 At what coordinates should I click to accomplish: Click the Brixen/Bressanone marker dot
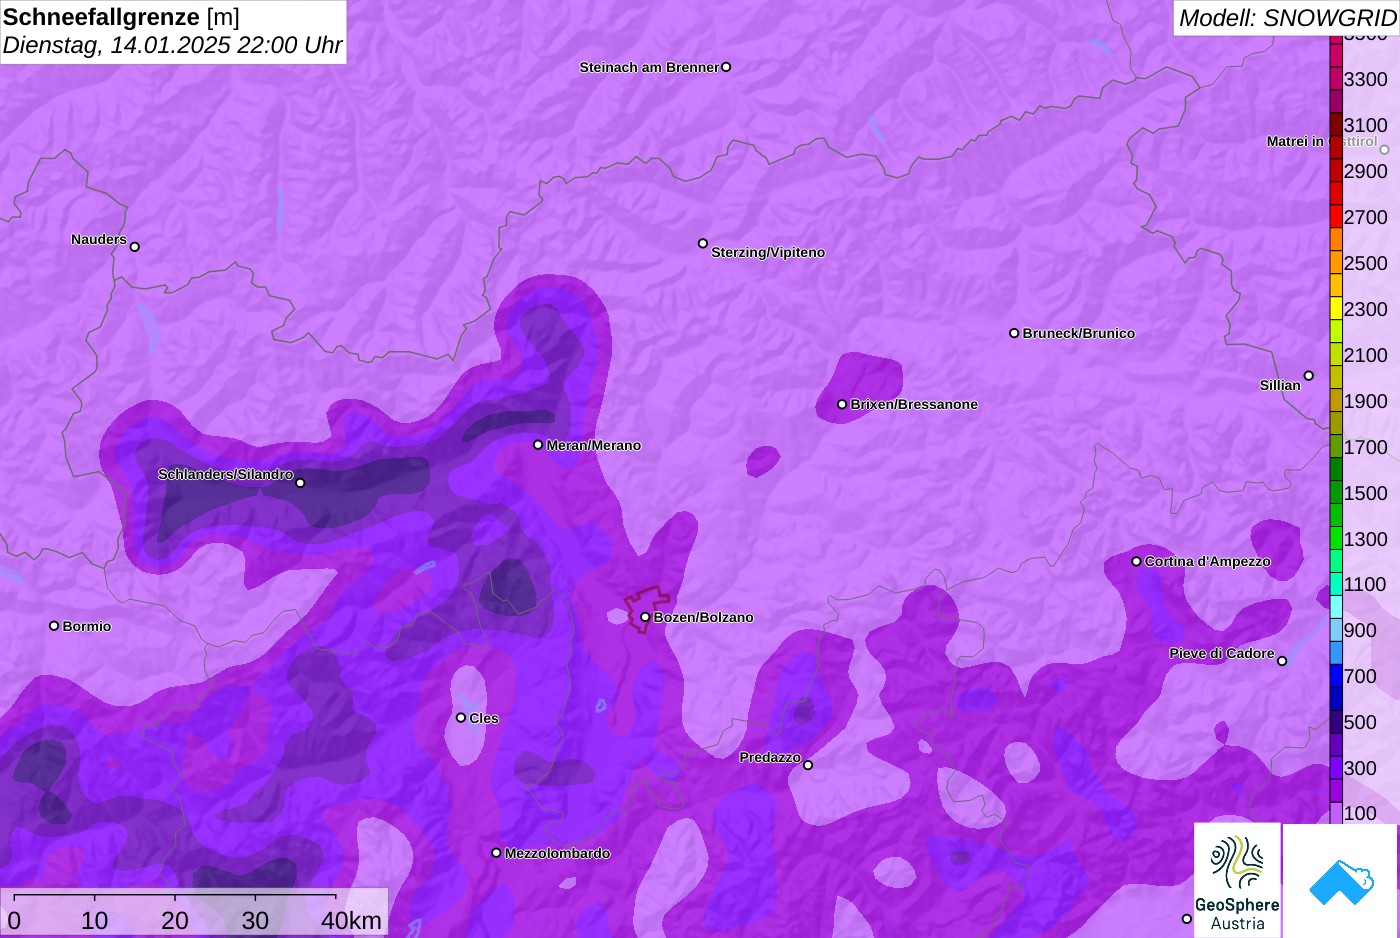[842, 404]
